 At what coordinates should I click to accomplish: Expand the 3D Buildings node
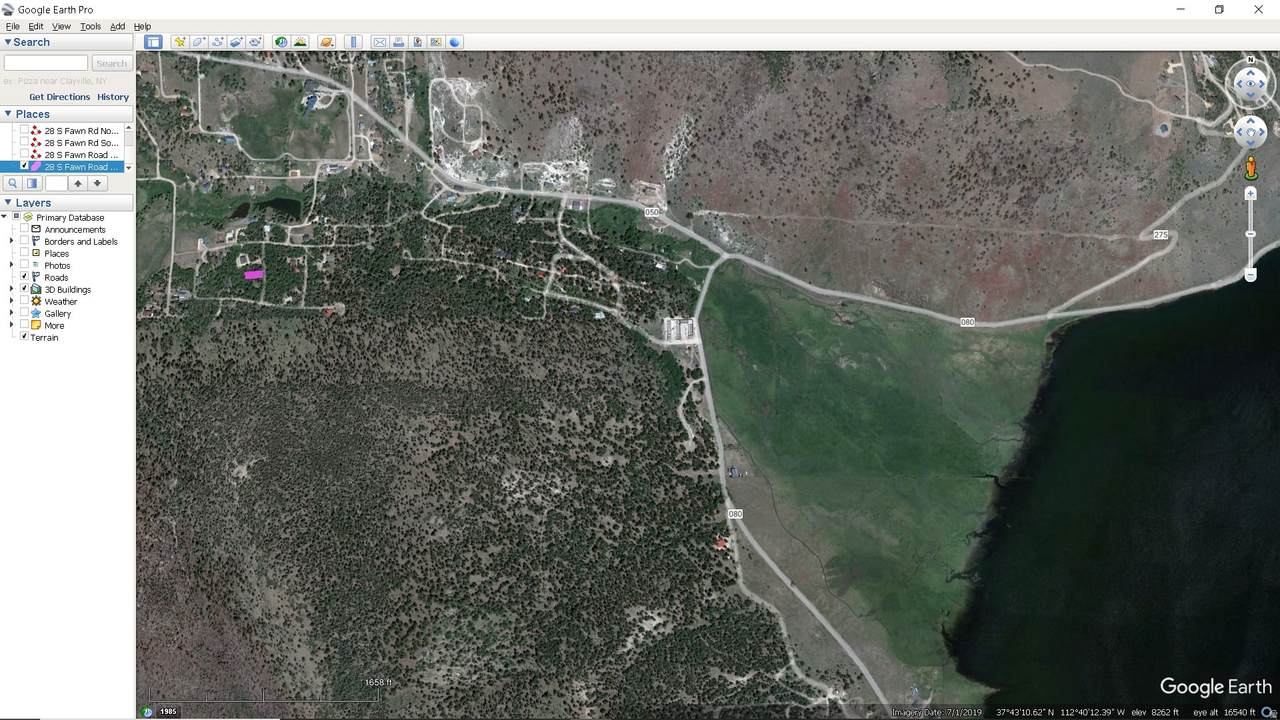coord(12,290)
